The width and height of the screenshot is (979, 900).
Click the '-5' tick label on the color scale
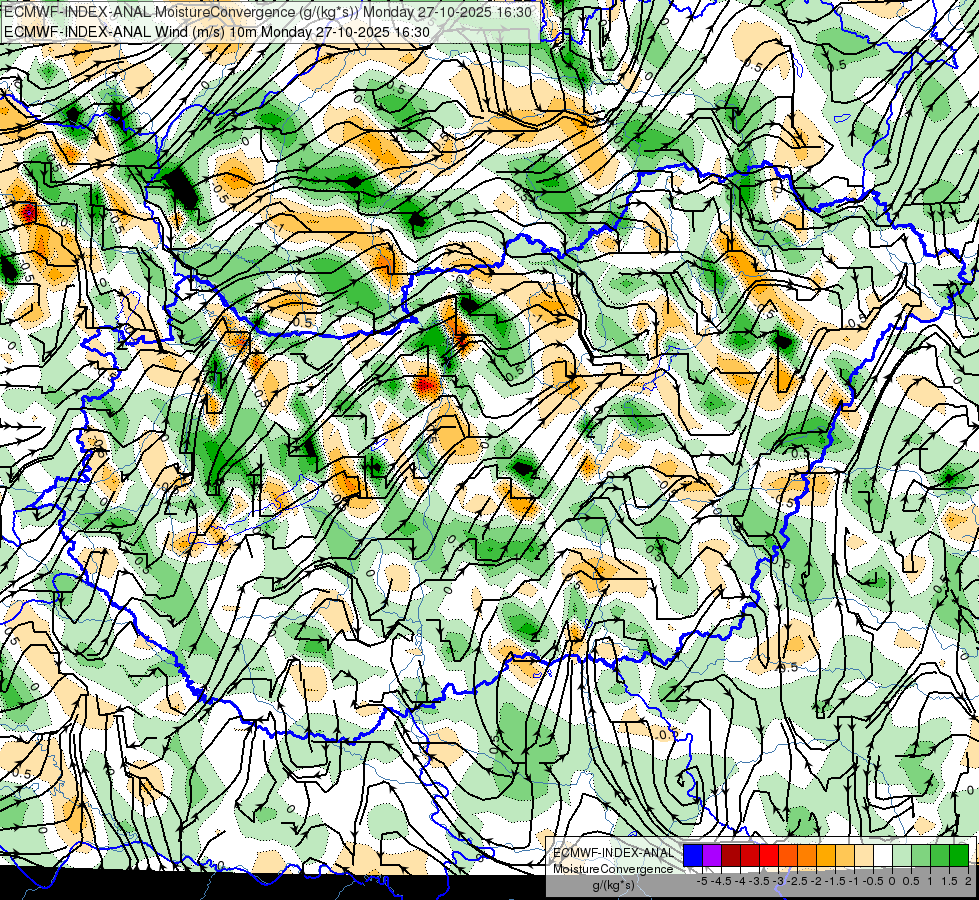click(x=702, y=881)
